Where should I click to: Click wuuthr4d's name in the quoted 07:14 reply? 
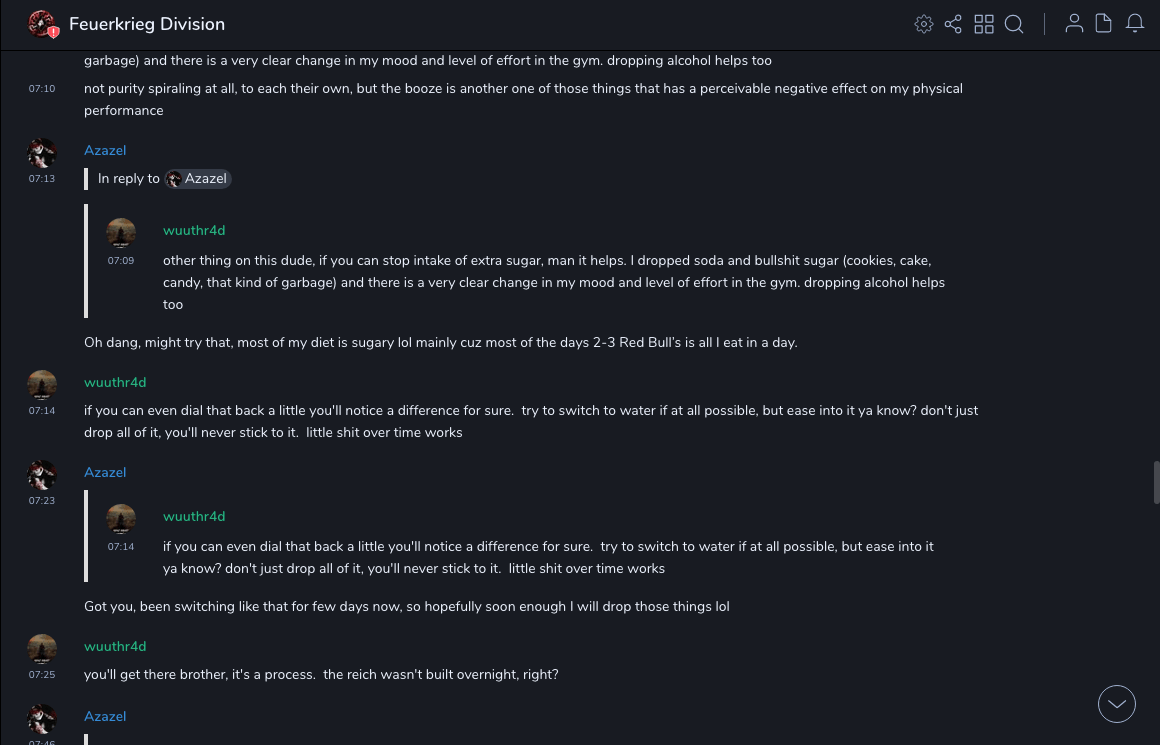point(194,516)
